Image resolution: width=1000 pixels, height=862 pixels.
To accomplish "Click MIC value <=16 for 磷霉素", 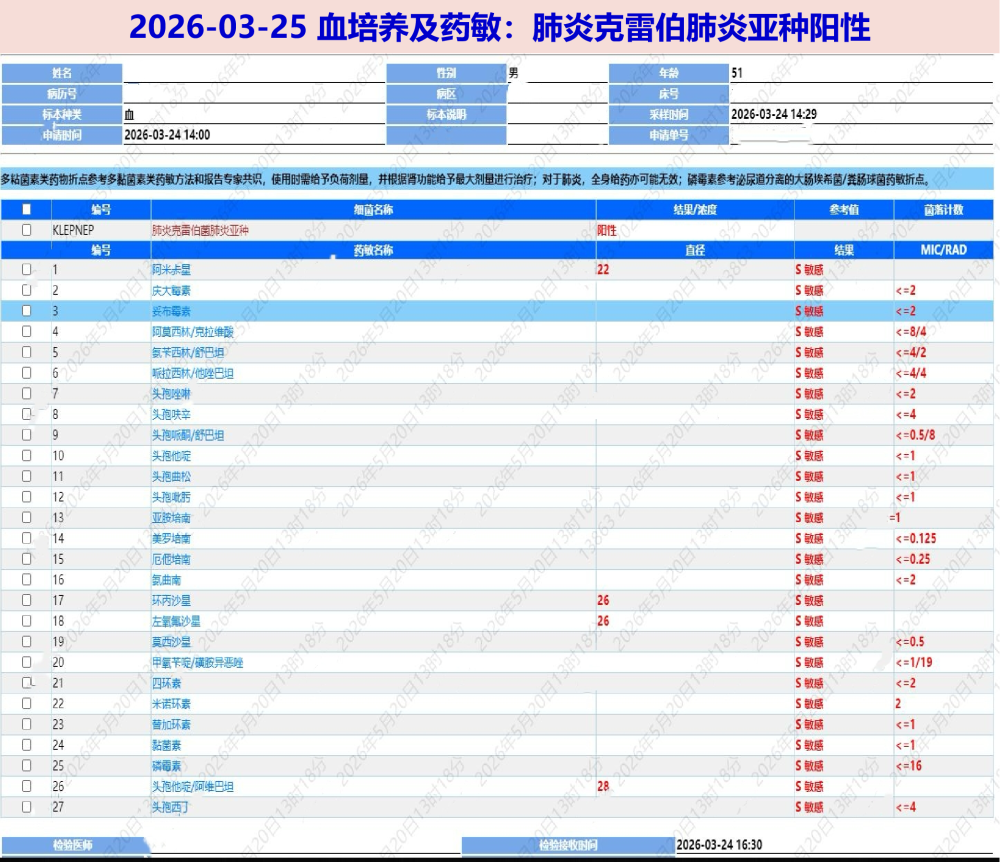I will (909, 766).
